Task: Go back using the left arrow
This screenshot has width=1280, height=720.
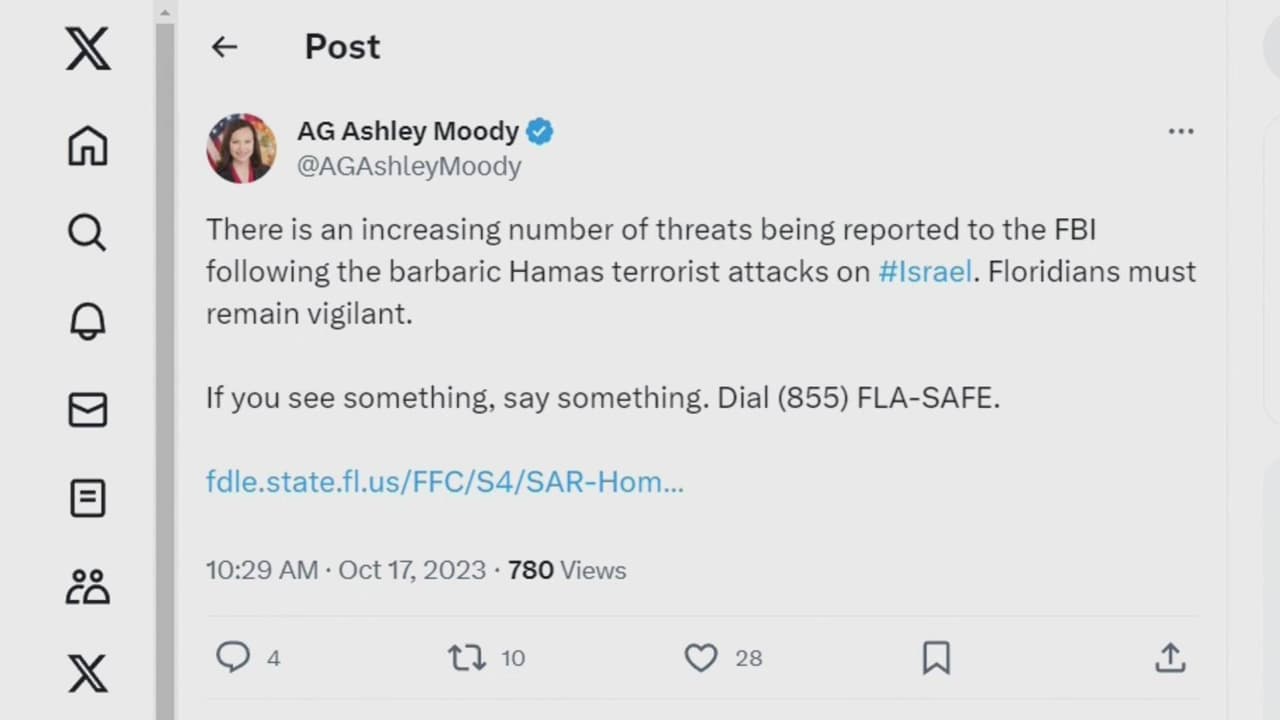Action: coord(224,47)
